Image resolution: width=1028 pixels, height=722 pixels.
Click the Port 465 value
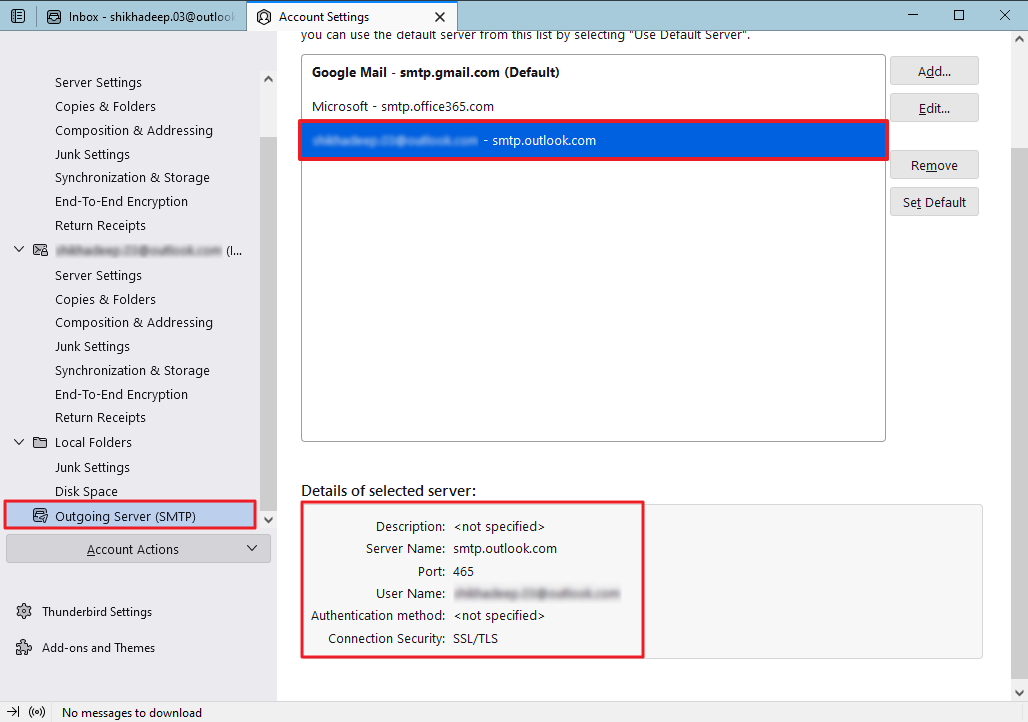(463, 571)
